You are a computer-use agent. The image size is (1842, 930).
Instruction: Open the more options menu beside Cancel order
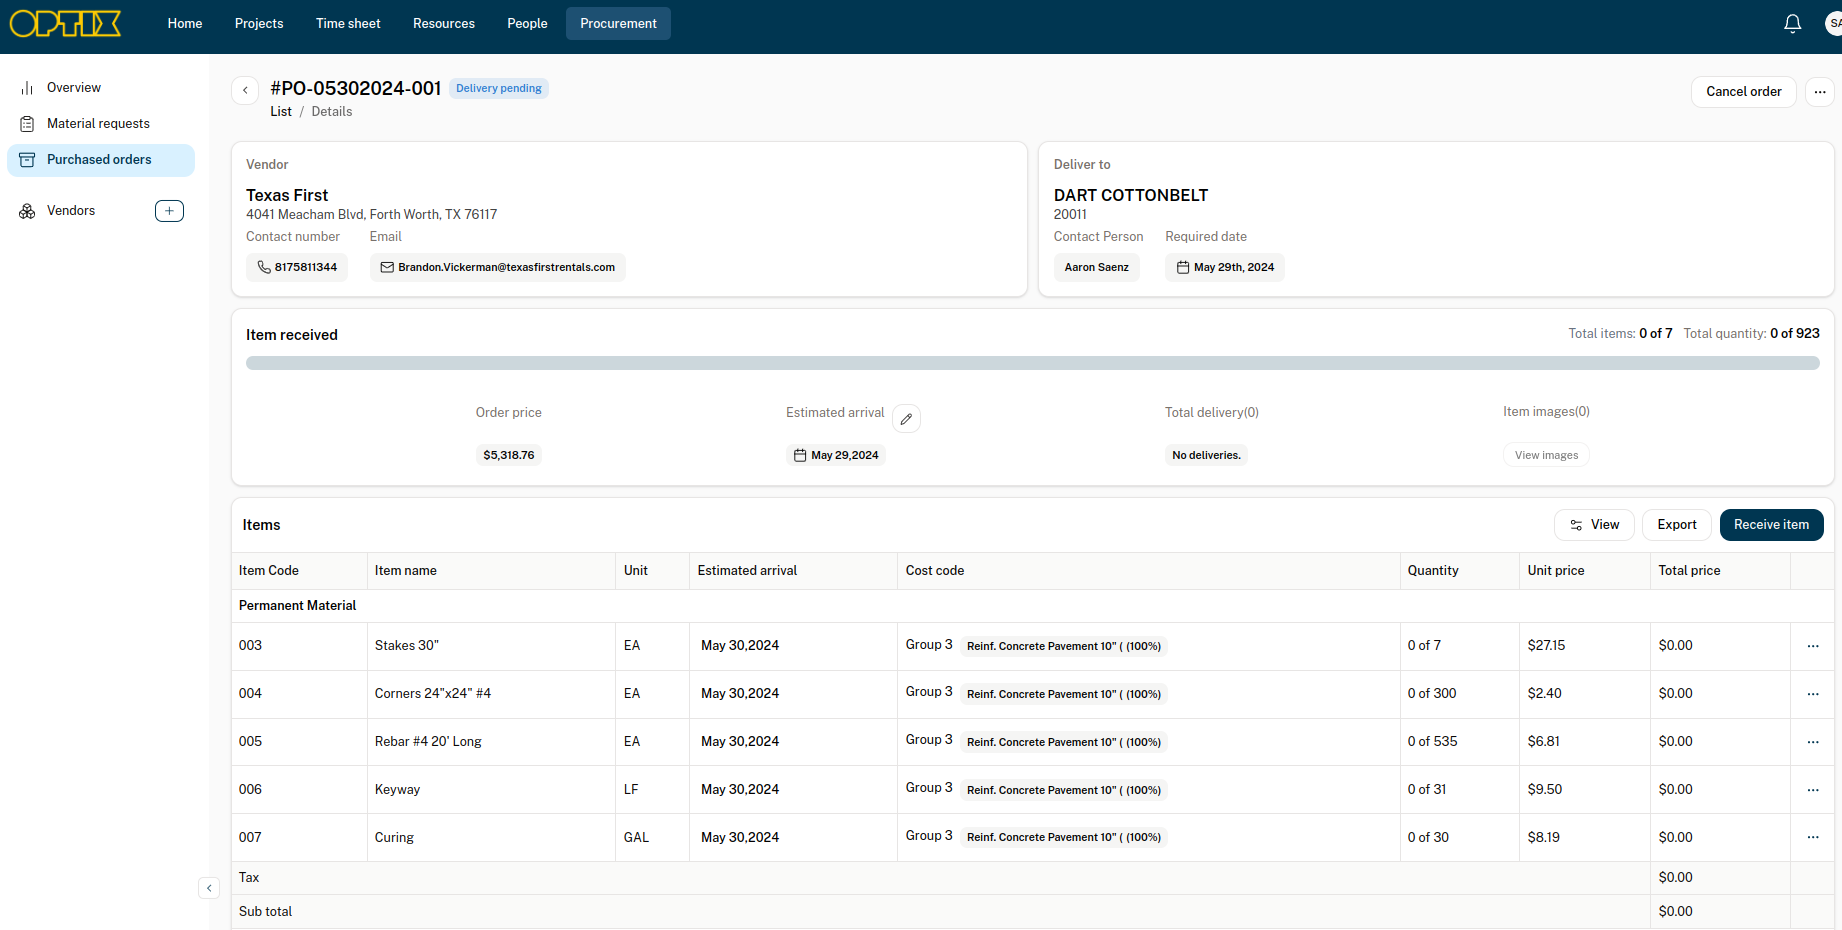[1819, 92]
